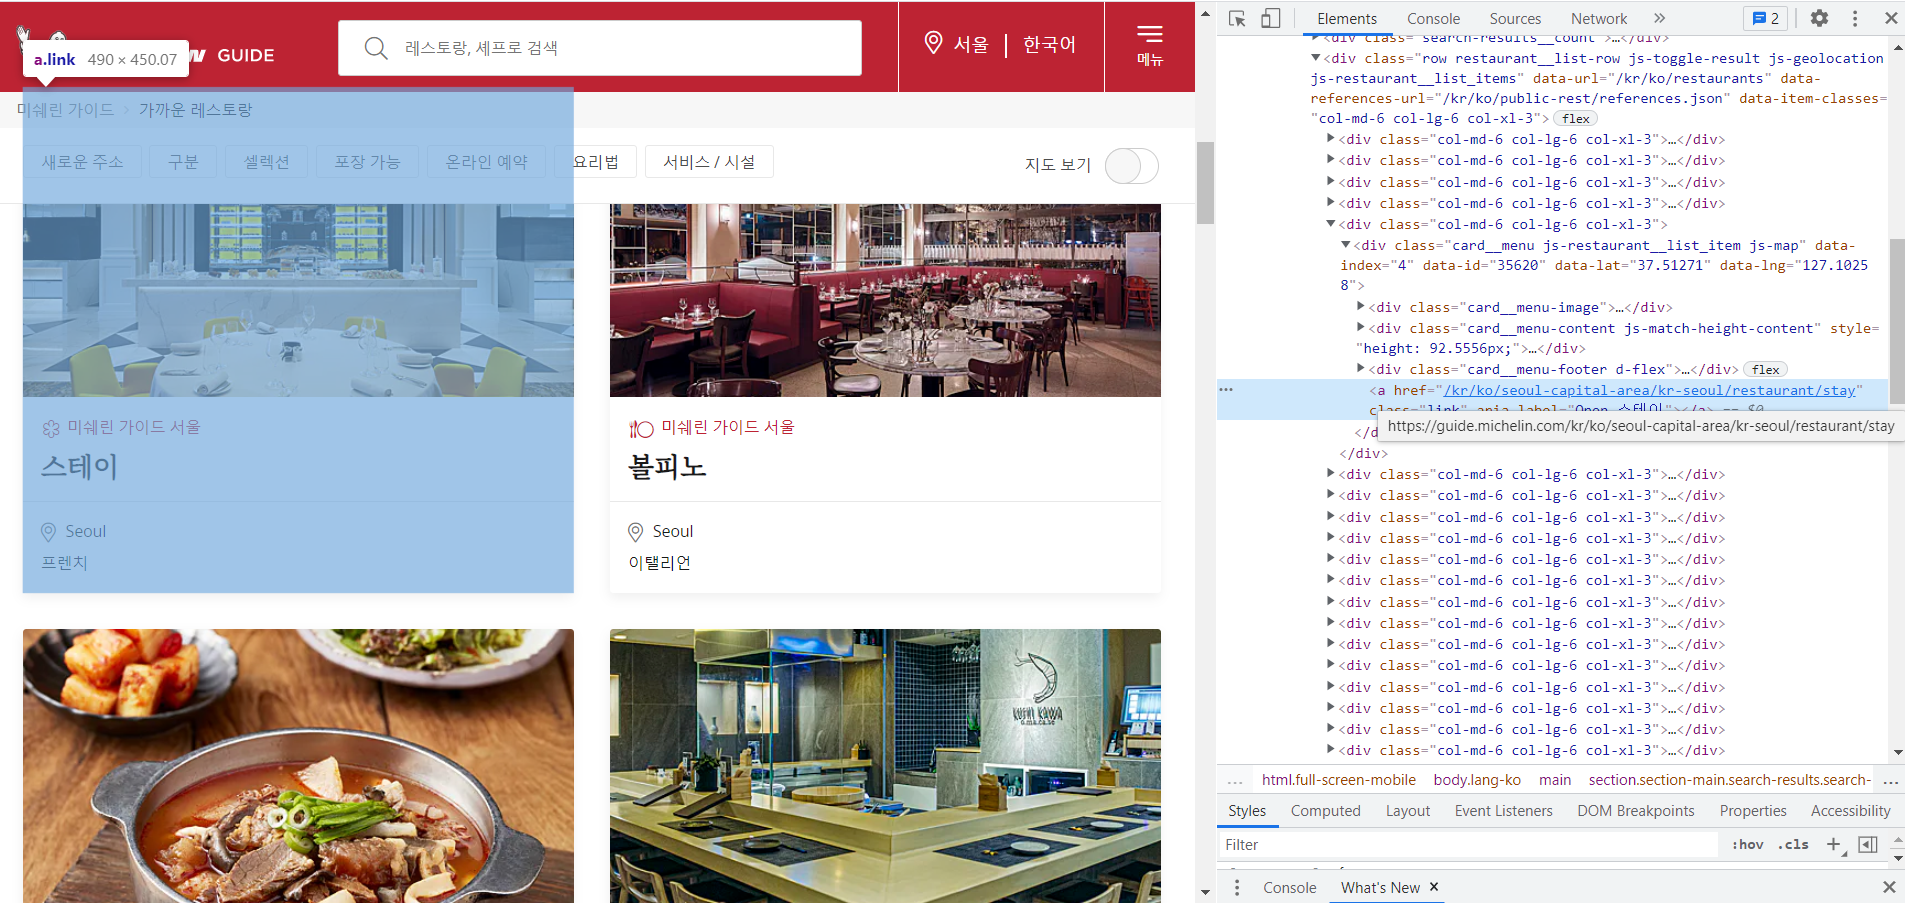The width and height of the screenshot is (1905, 903).
Task: Open the Korean stew food photo card
Action: [298, 766]
